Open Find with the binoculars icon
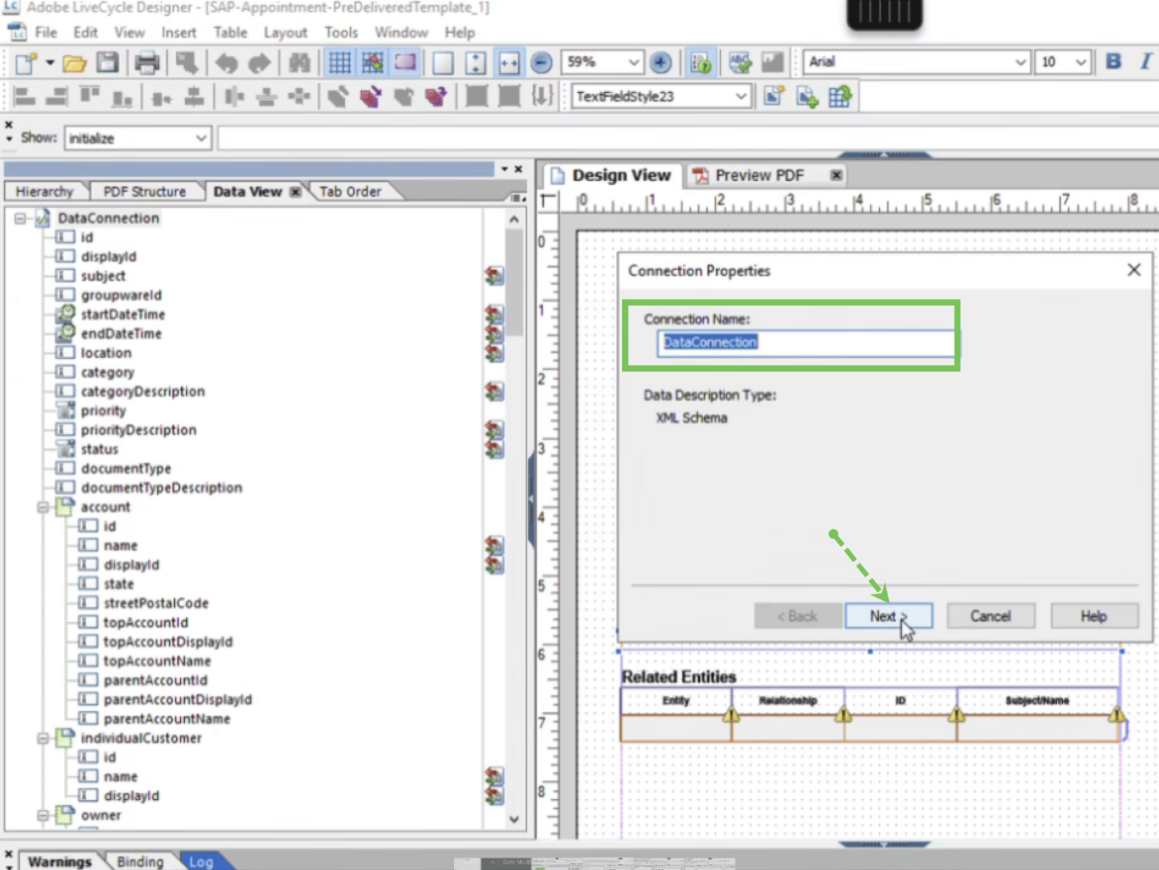Screen dimensions: 1159x870 [299, 63]
